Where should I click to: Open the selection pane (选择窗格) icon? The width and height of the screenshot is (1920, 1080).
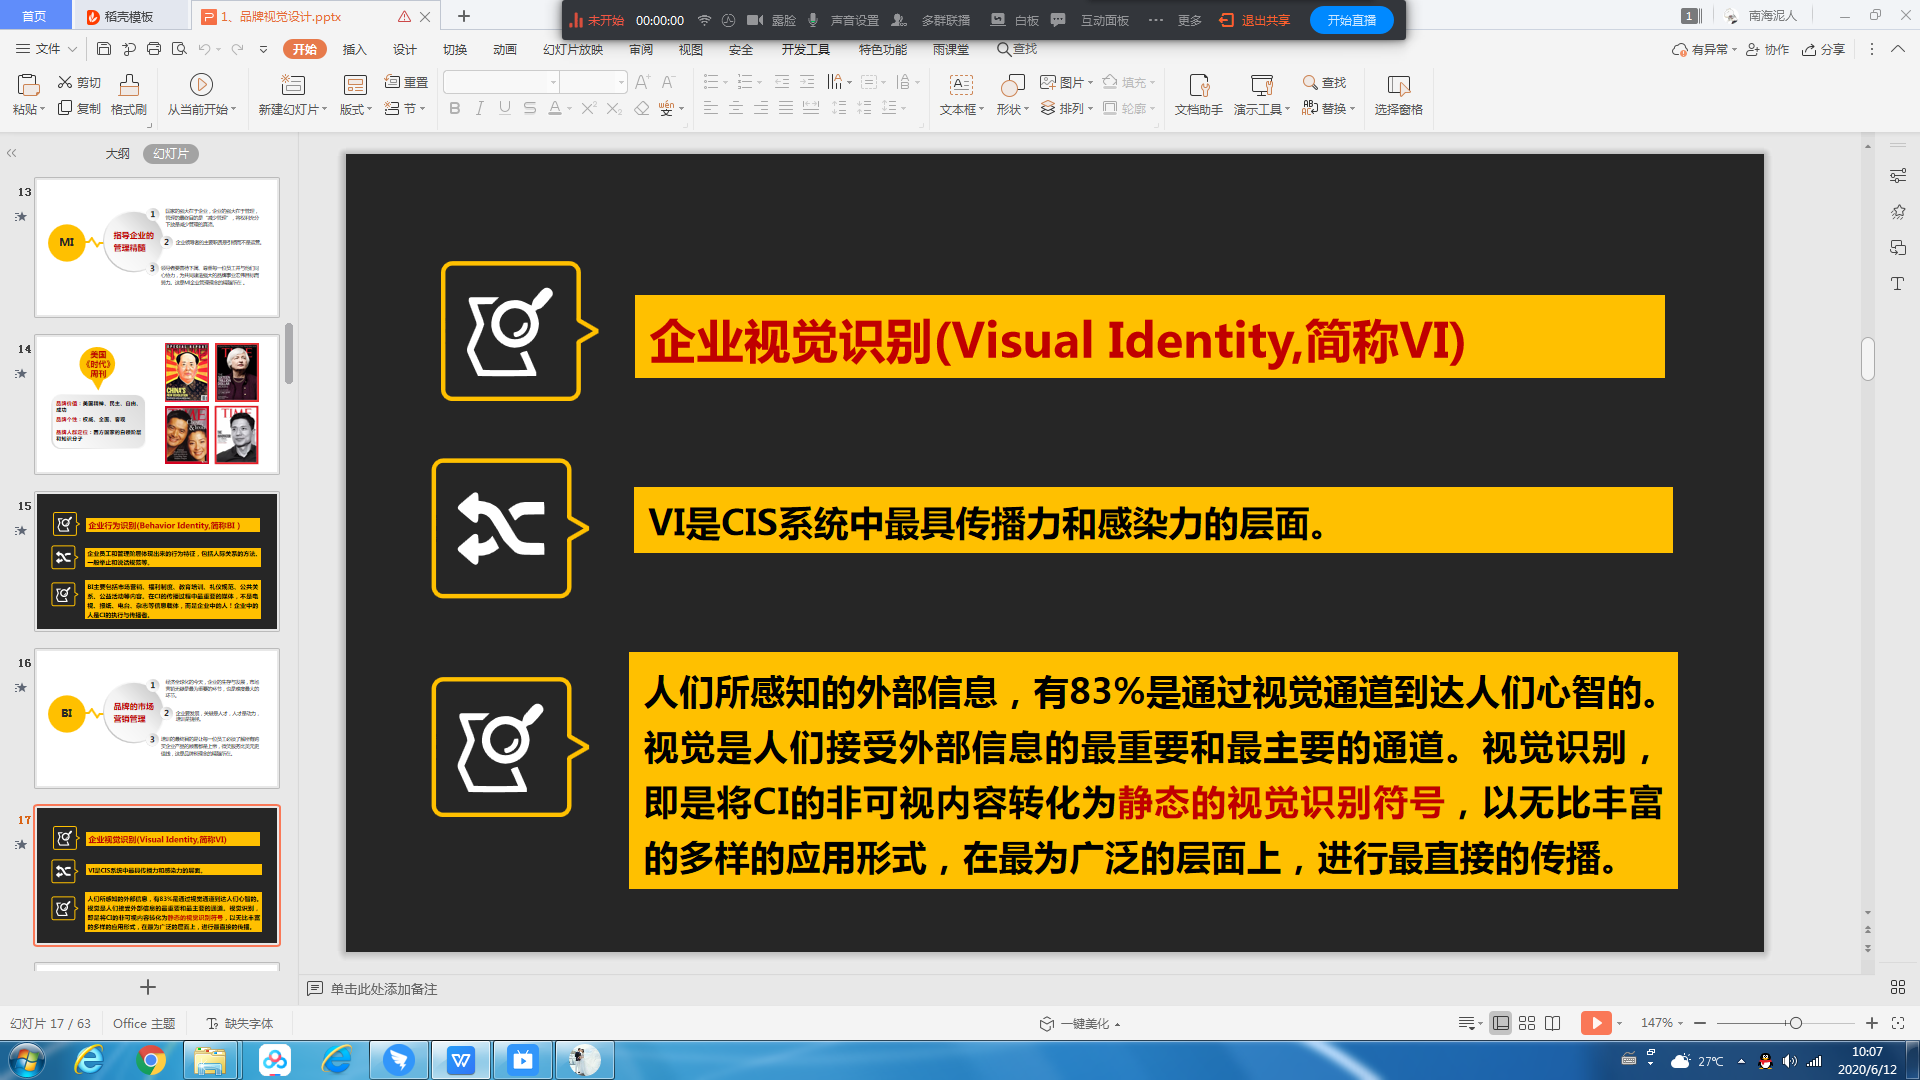coord(1398,85)
